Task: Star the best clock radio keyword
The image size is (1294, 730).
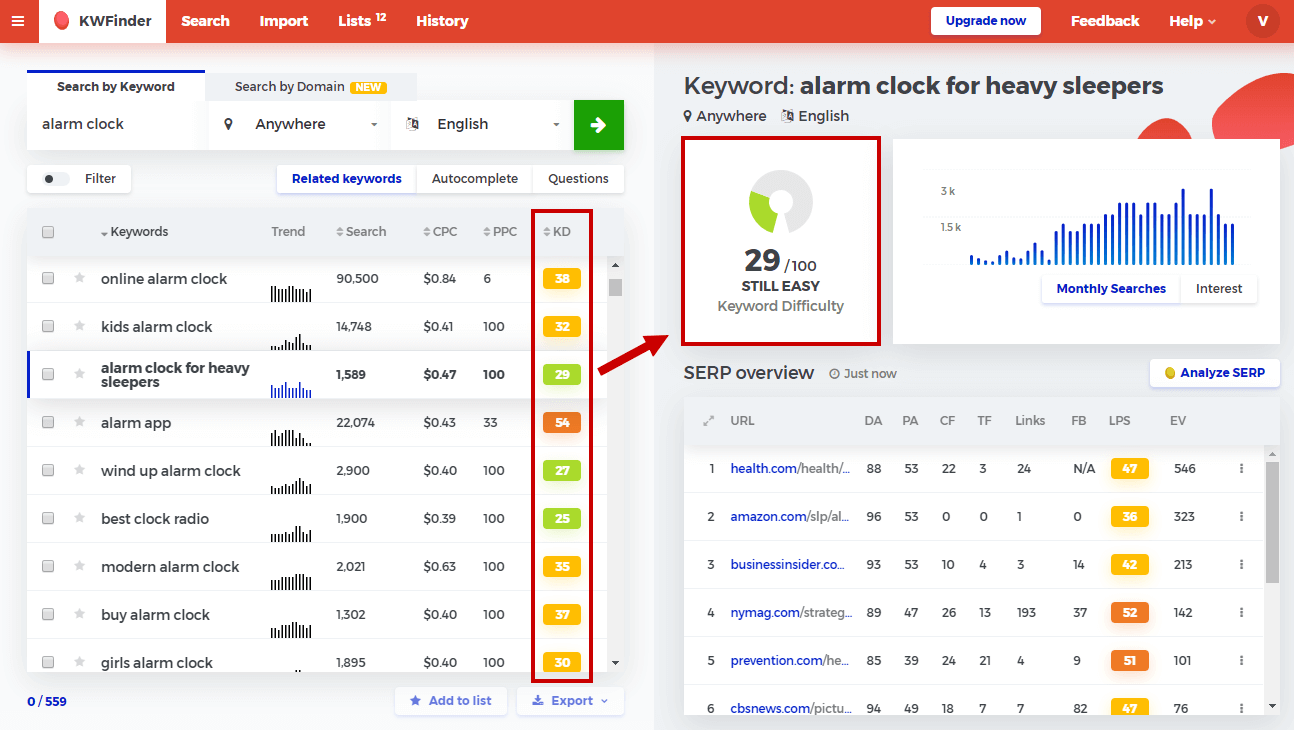Action: tap(79, 518)
